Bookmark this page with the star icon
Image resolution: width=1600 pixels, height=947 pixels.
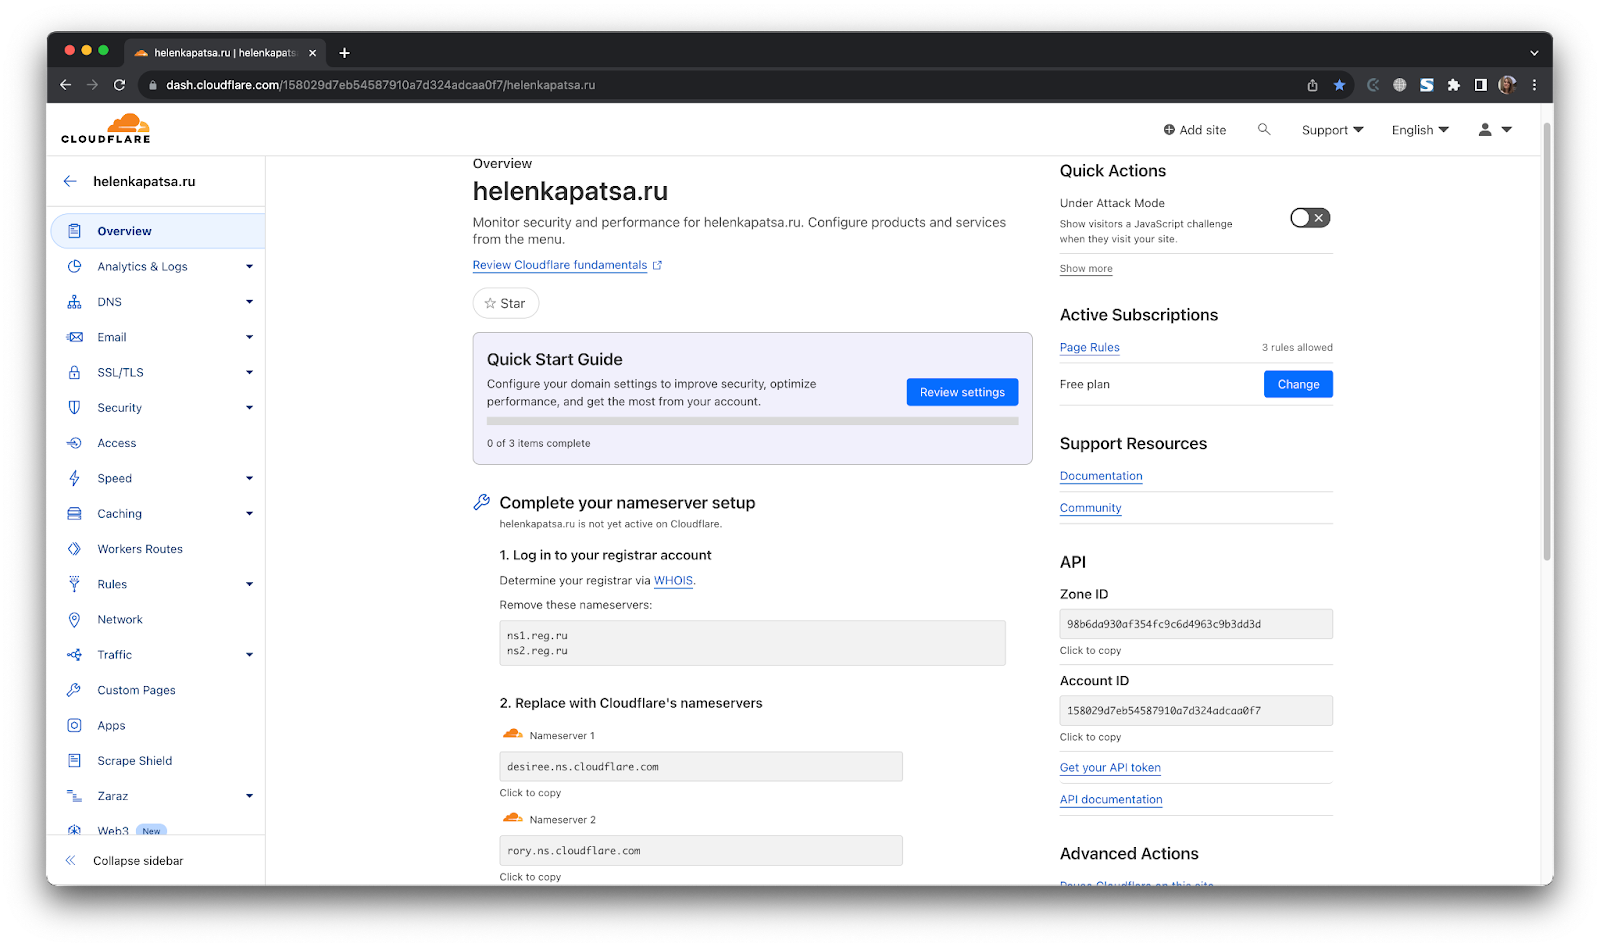[x=1339, y=85]
